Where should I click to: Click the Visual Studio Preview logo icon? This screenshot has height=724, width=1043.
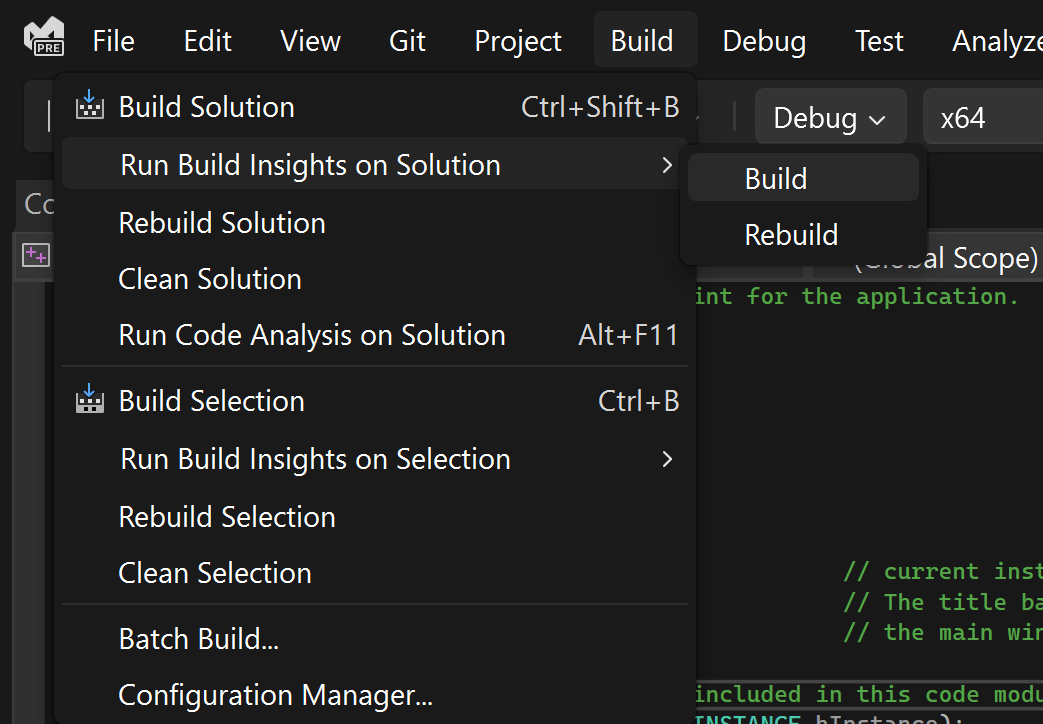(x=44, y=38)
